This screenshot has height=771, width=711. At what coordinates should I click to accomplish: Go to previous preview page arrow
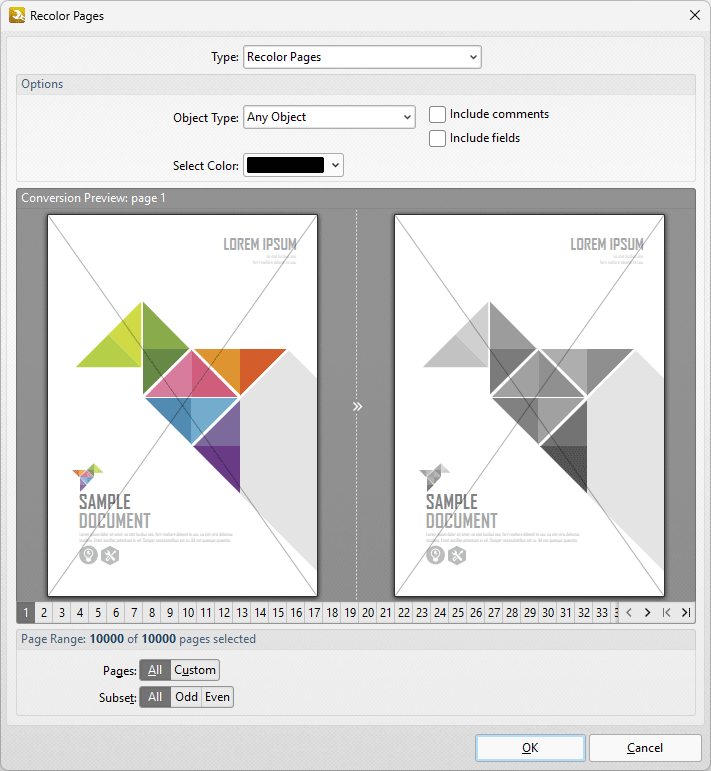(x=629, y=613)
